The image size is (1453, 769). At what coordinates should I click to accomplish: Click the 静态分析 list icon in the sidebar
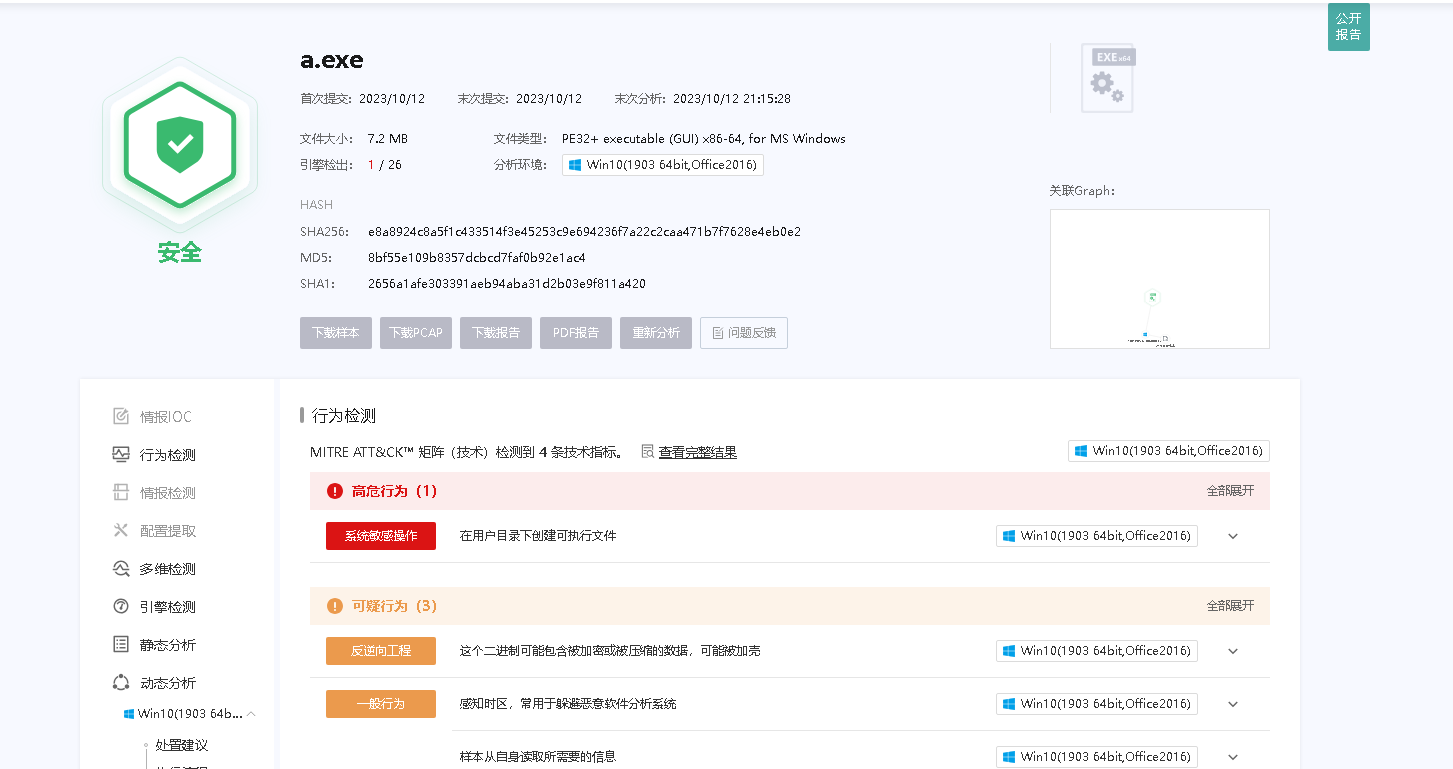pos(121,645)
